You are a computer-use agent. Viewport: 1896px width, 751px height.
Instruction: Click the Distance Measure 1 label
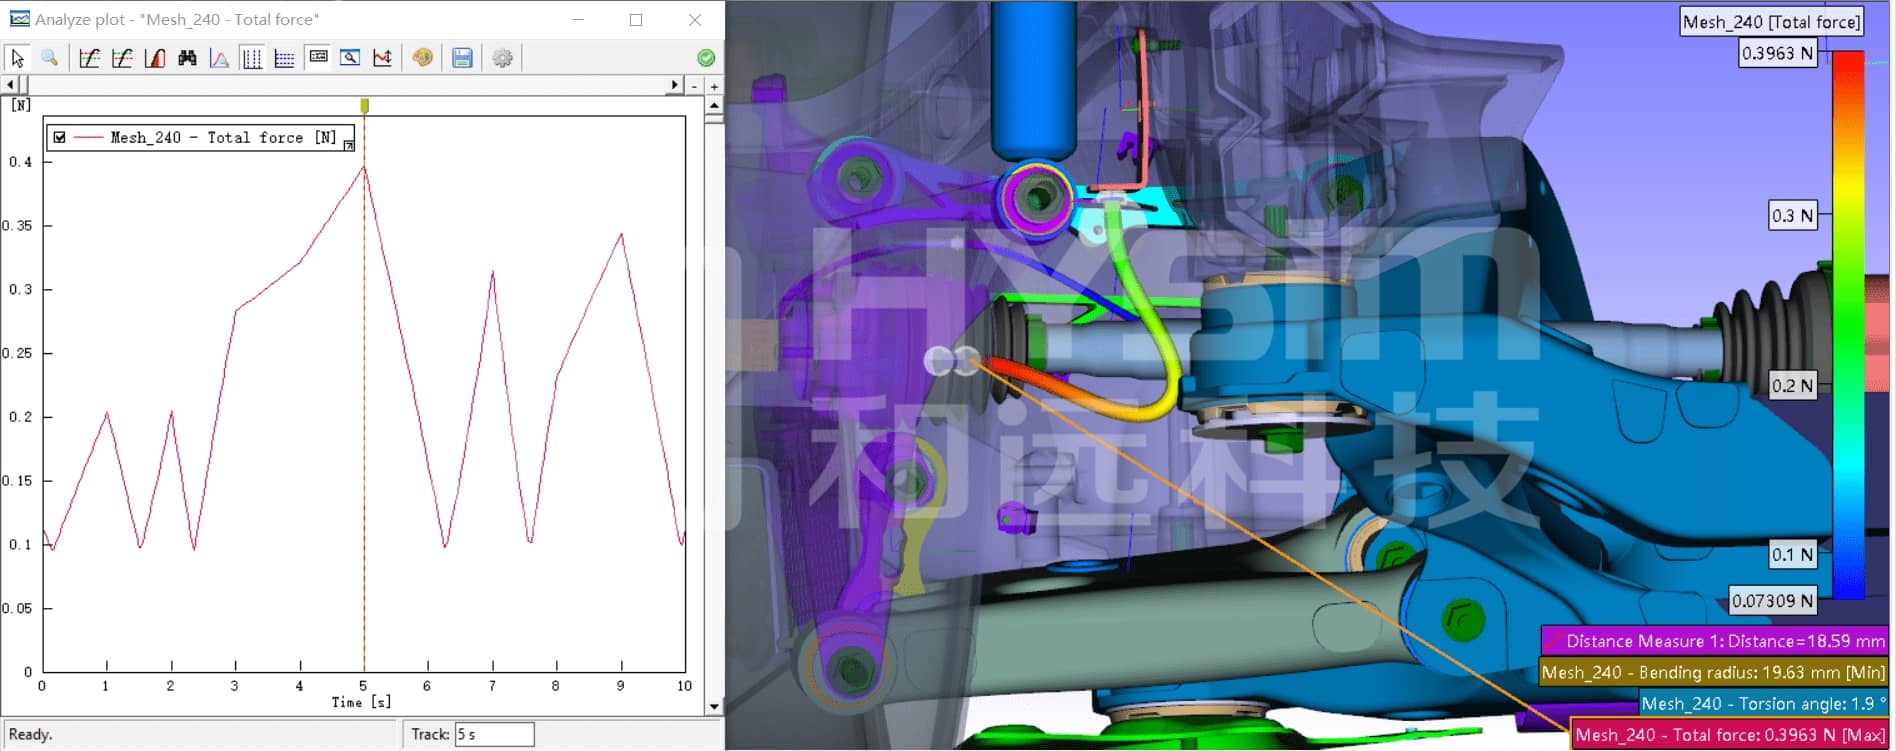pos(1715,641)
